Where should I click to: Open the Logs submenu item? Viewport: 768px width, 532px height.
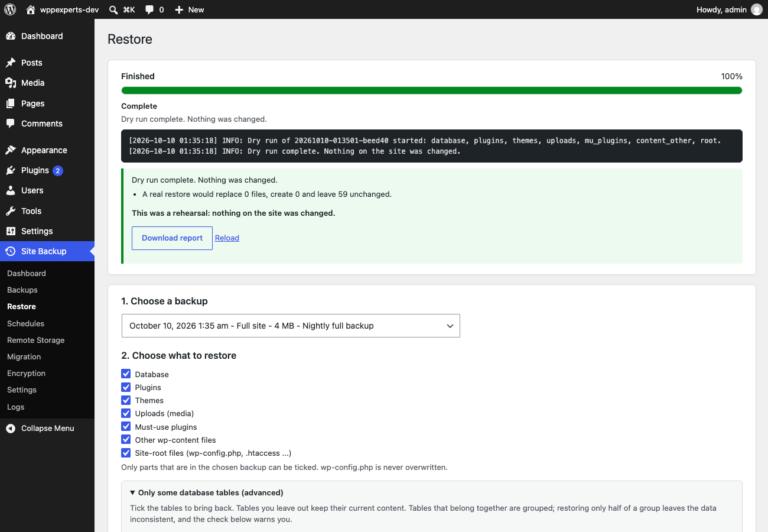16,407
